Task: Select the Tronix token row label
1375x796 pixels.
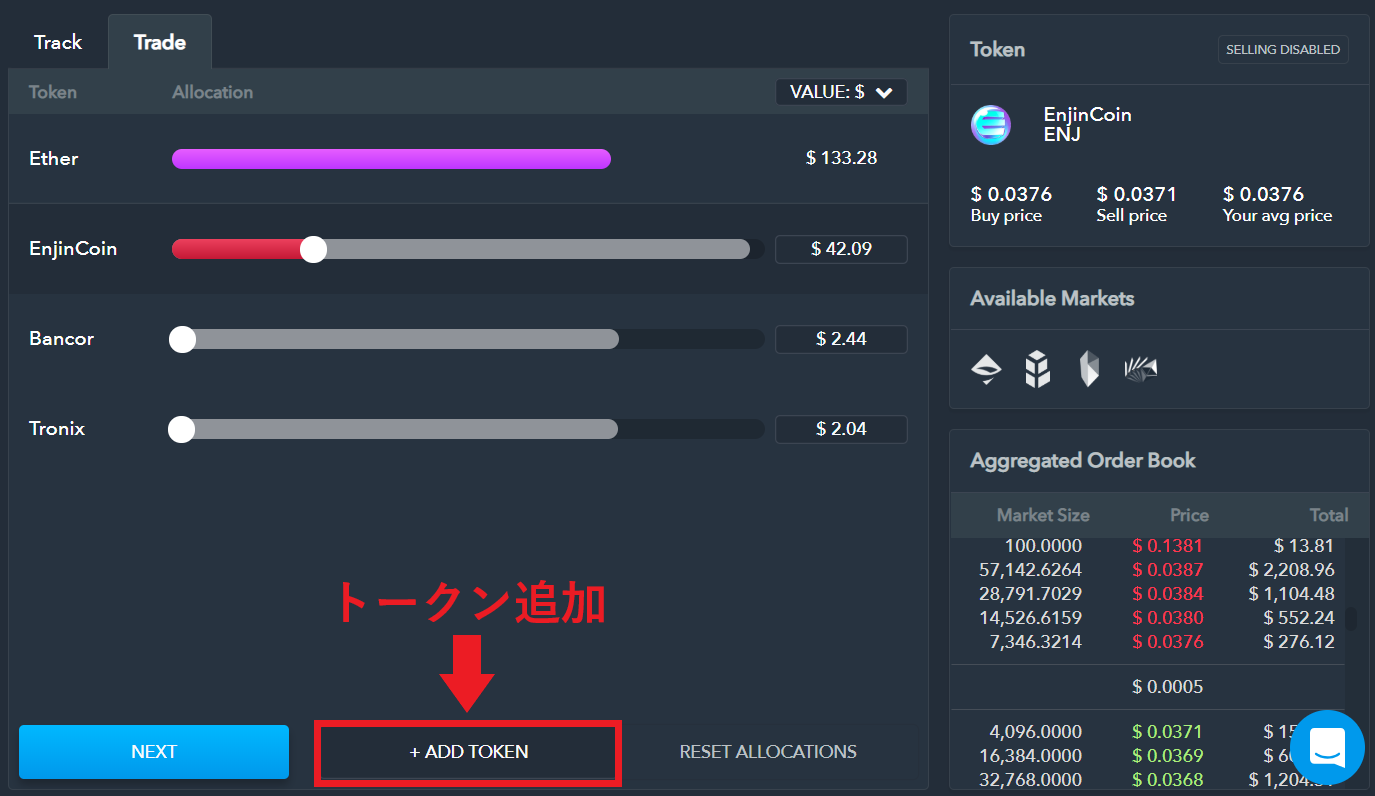Action: click(x=57, y=429)
